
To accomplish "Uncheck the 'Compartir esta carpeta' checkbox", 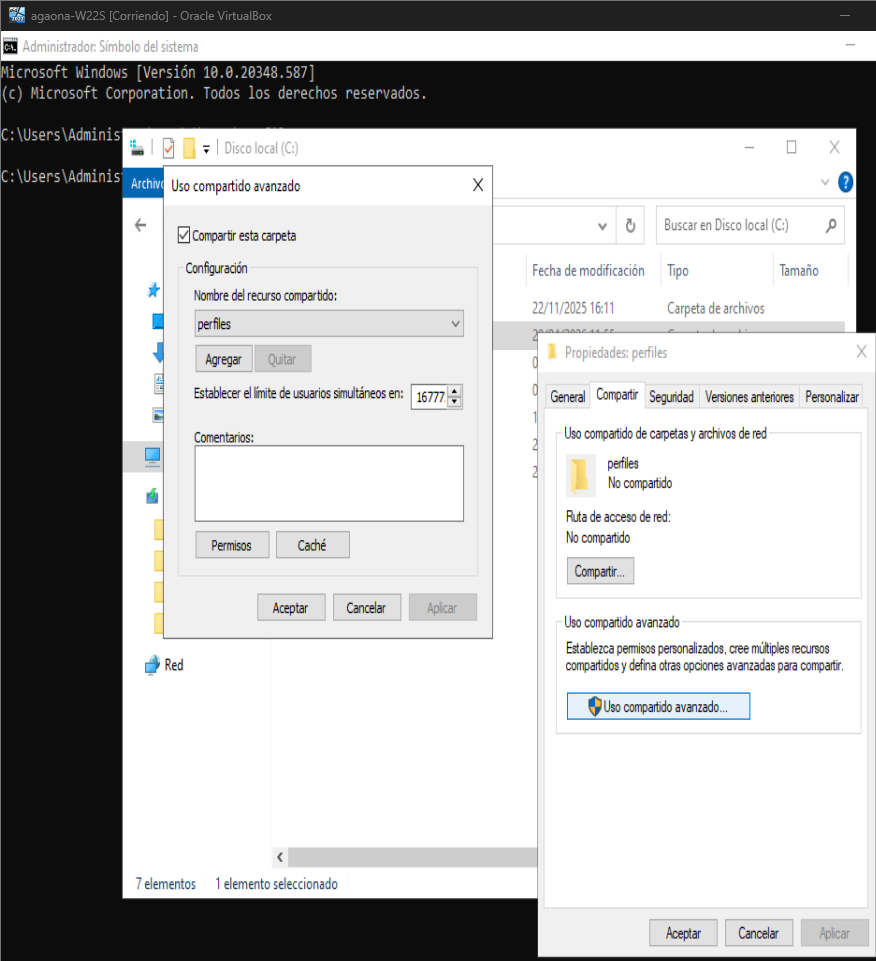I will click(x=183, y=235).
